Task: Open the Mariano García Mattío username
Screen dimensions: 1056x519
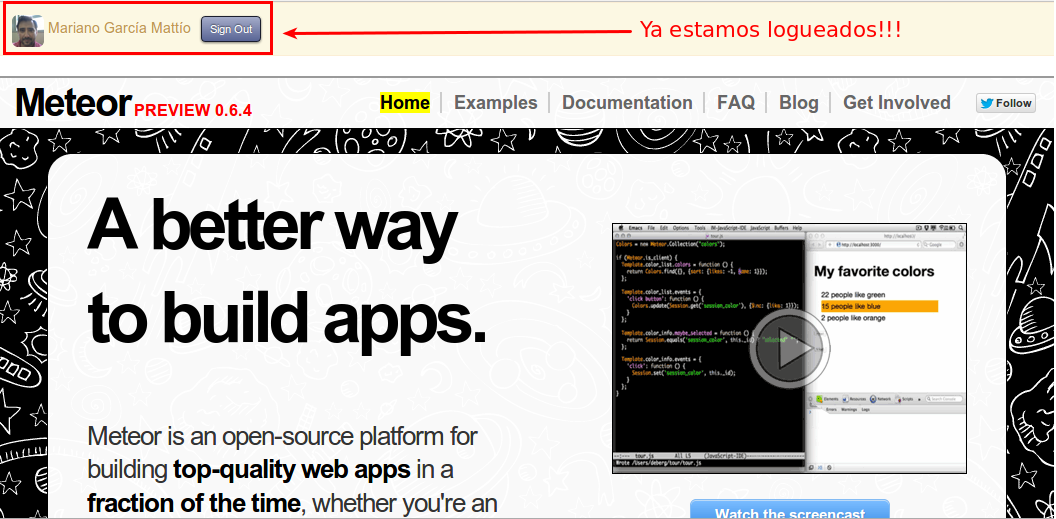Action: tap(119, 29)
